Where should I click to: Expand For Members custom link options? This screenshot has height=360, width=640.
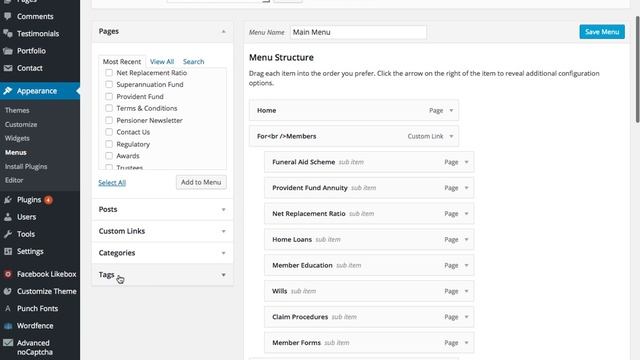click(x=451, y=136)
